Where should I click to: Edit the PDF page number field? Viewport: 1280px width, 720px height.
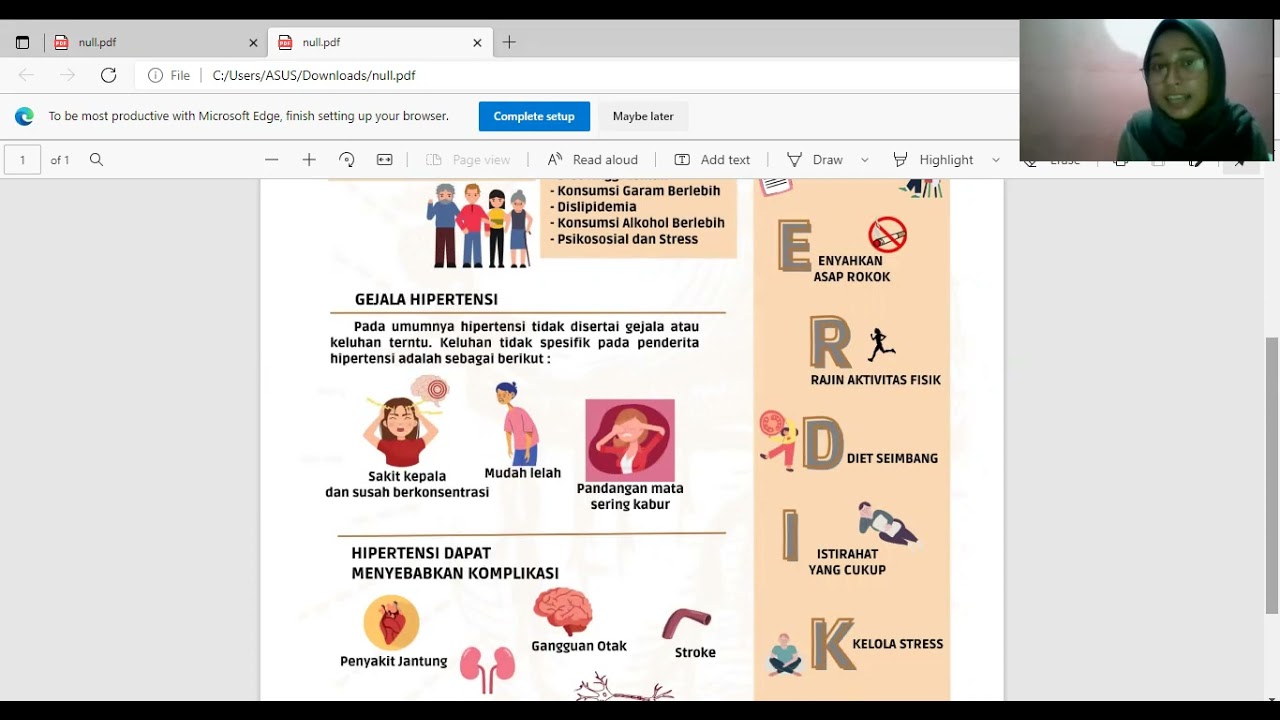coord(22,160)
